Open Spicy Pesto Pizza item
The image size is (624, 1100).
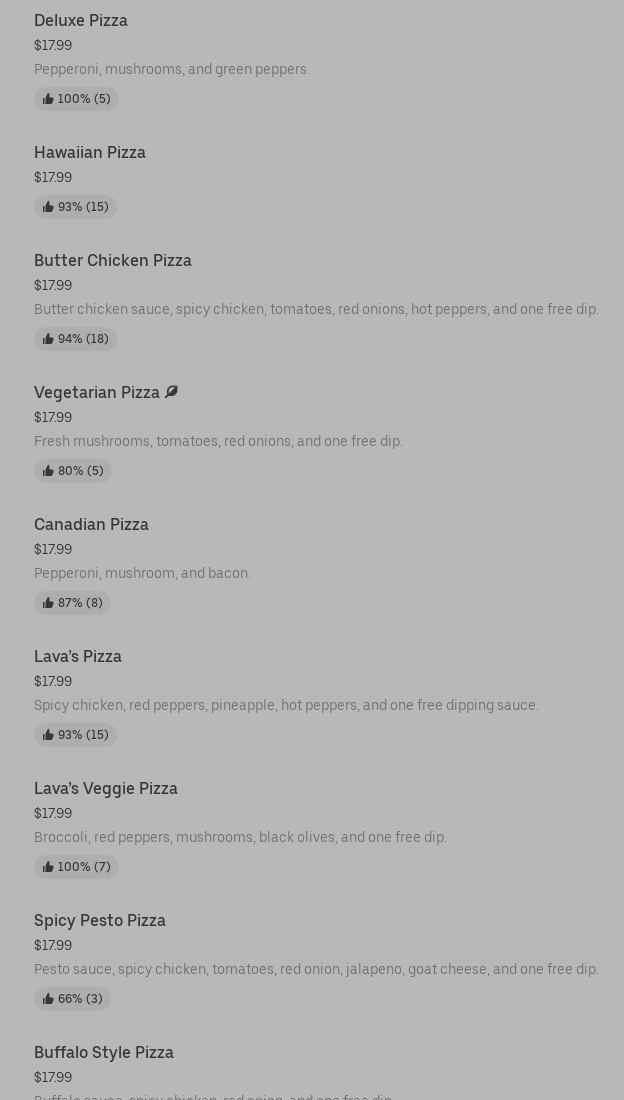tap(100, 920)
